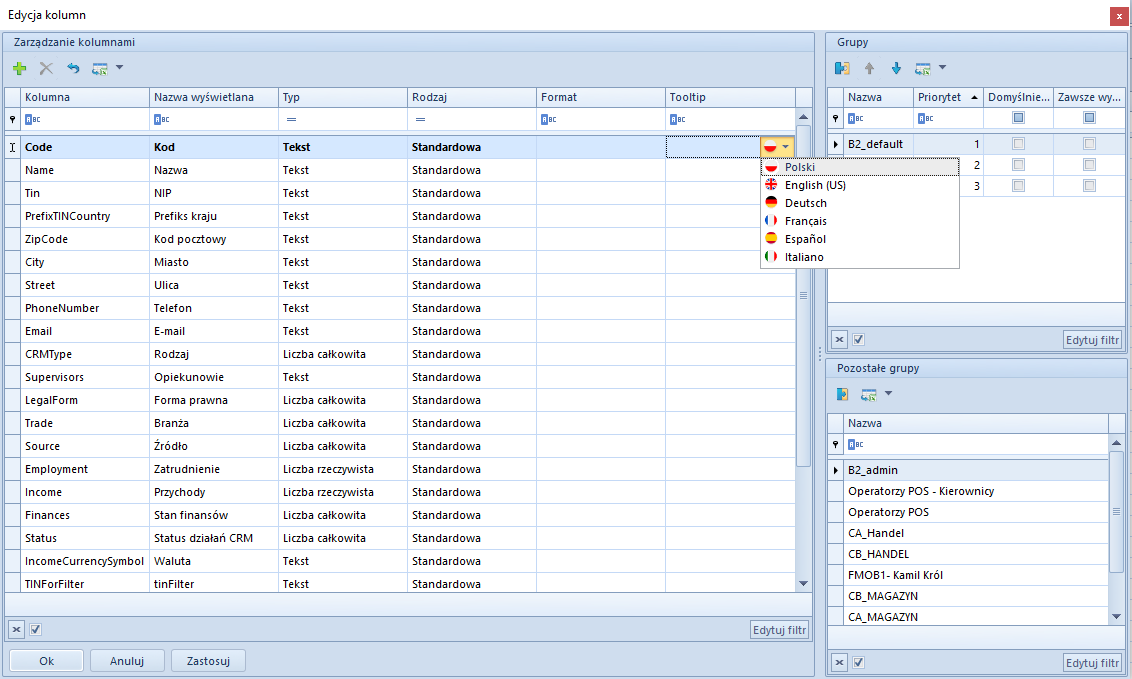Click the Pozostałe grupy list scrollbar thumb

point(1116,511)
